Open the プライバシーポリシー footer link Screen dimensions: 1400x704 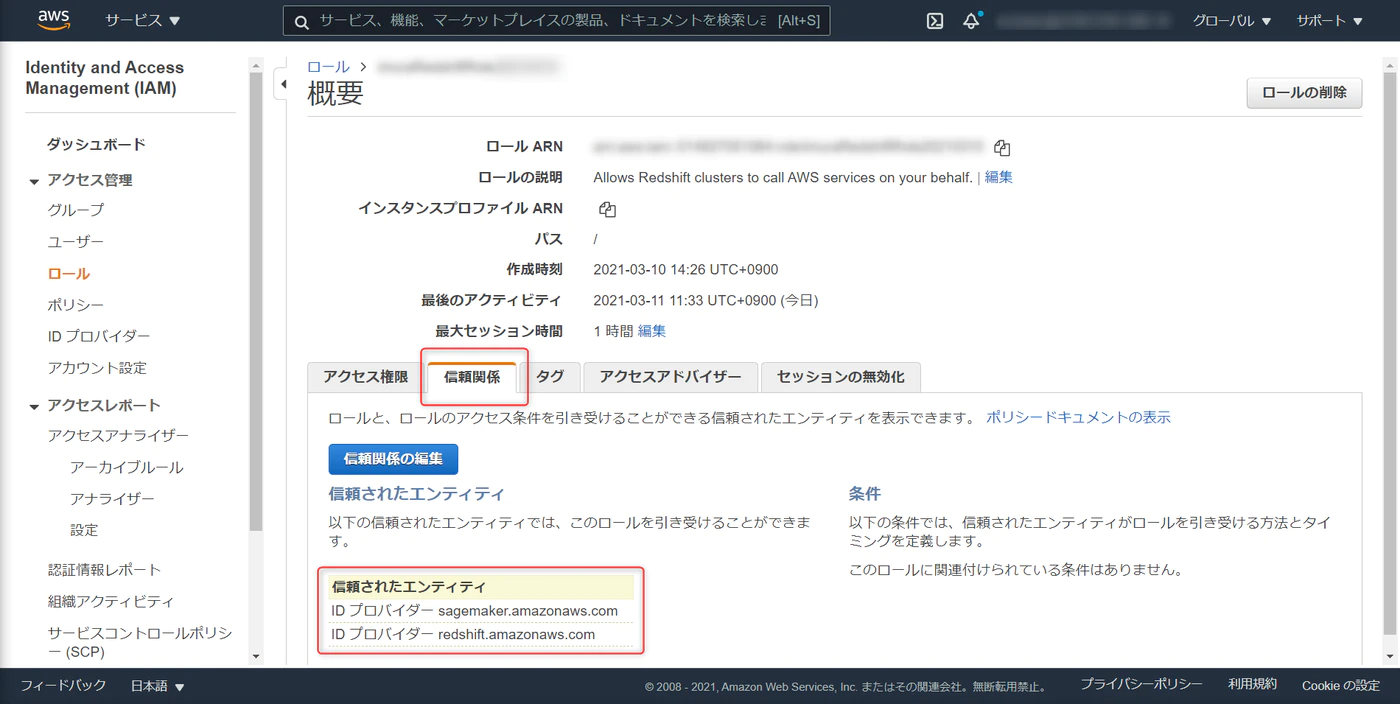[1141, 685]
